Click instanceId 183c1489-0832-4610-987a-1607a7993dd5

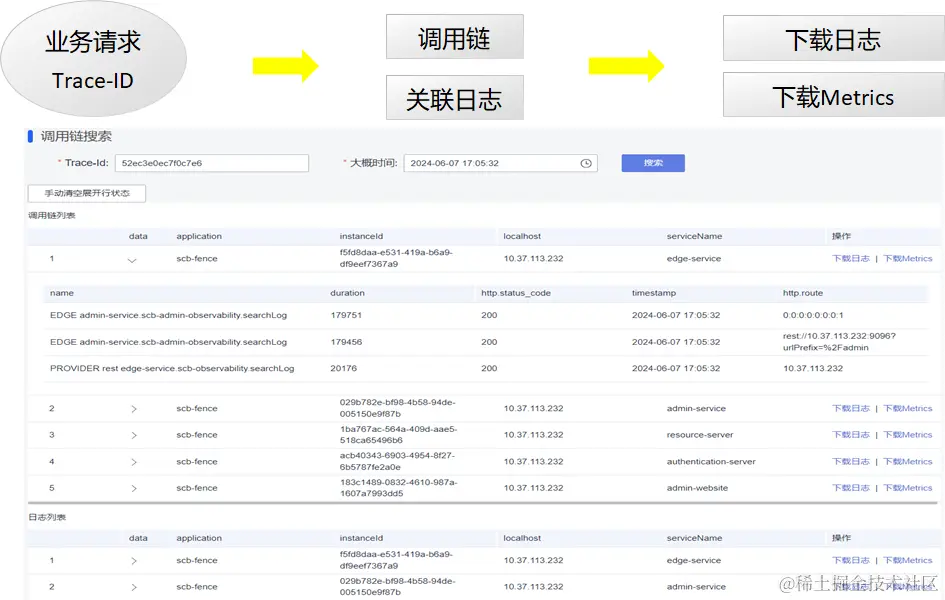pyautogui.click(x=398, y=488)
